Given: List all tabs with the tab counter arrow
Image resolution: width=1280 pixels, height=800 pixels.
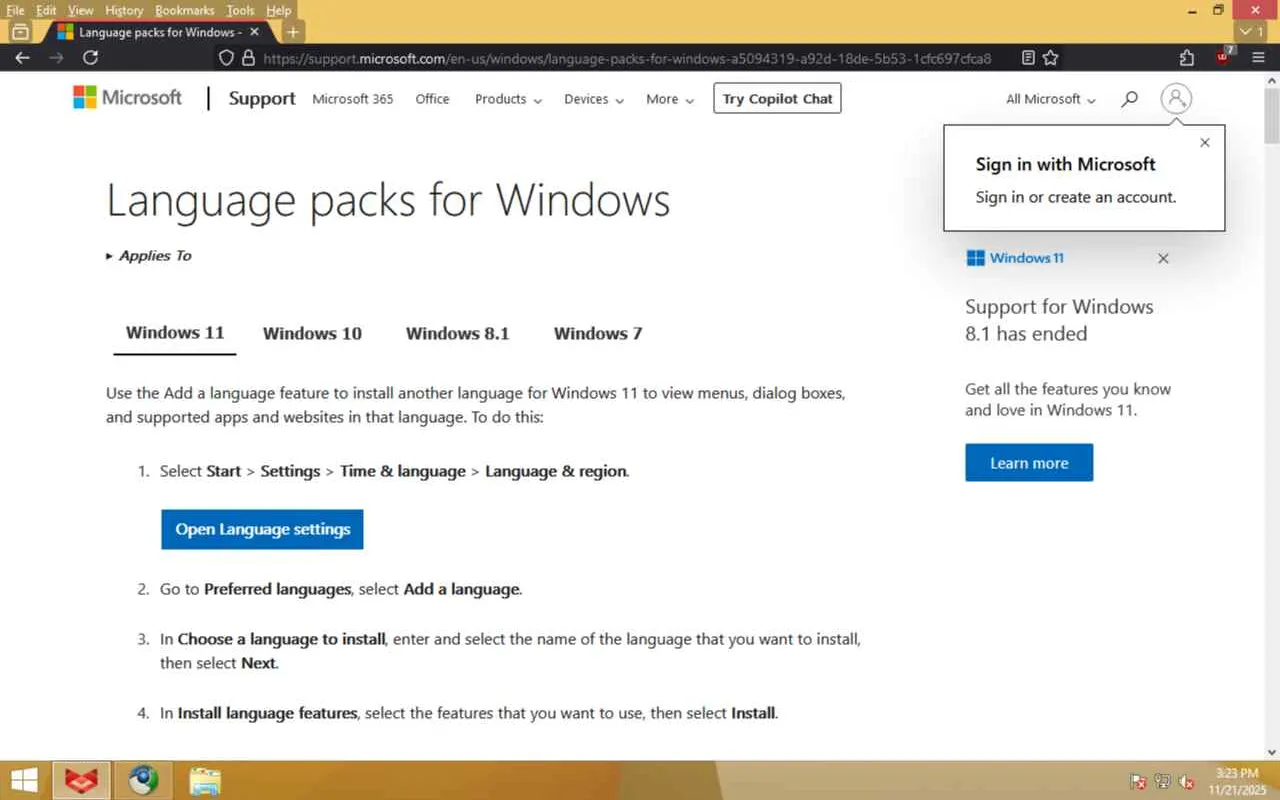Looking at the screenshot, I should 1253,32.
